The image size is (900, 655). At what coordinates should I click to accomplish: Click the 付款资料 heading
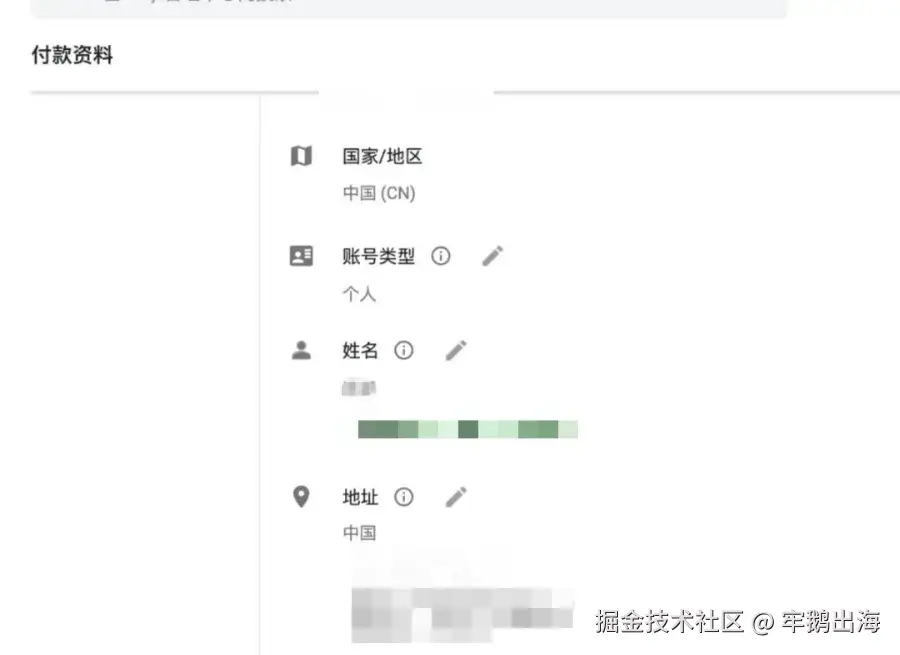[x=72, y=55]
